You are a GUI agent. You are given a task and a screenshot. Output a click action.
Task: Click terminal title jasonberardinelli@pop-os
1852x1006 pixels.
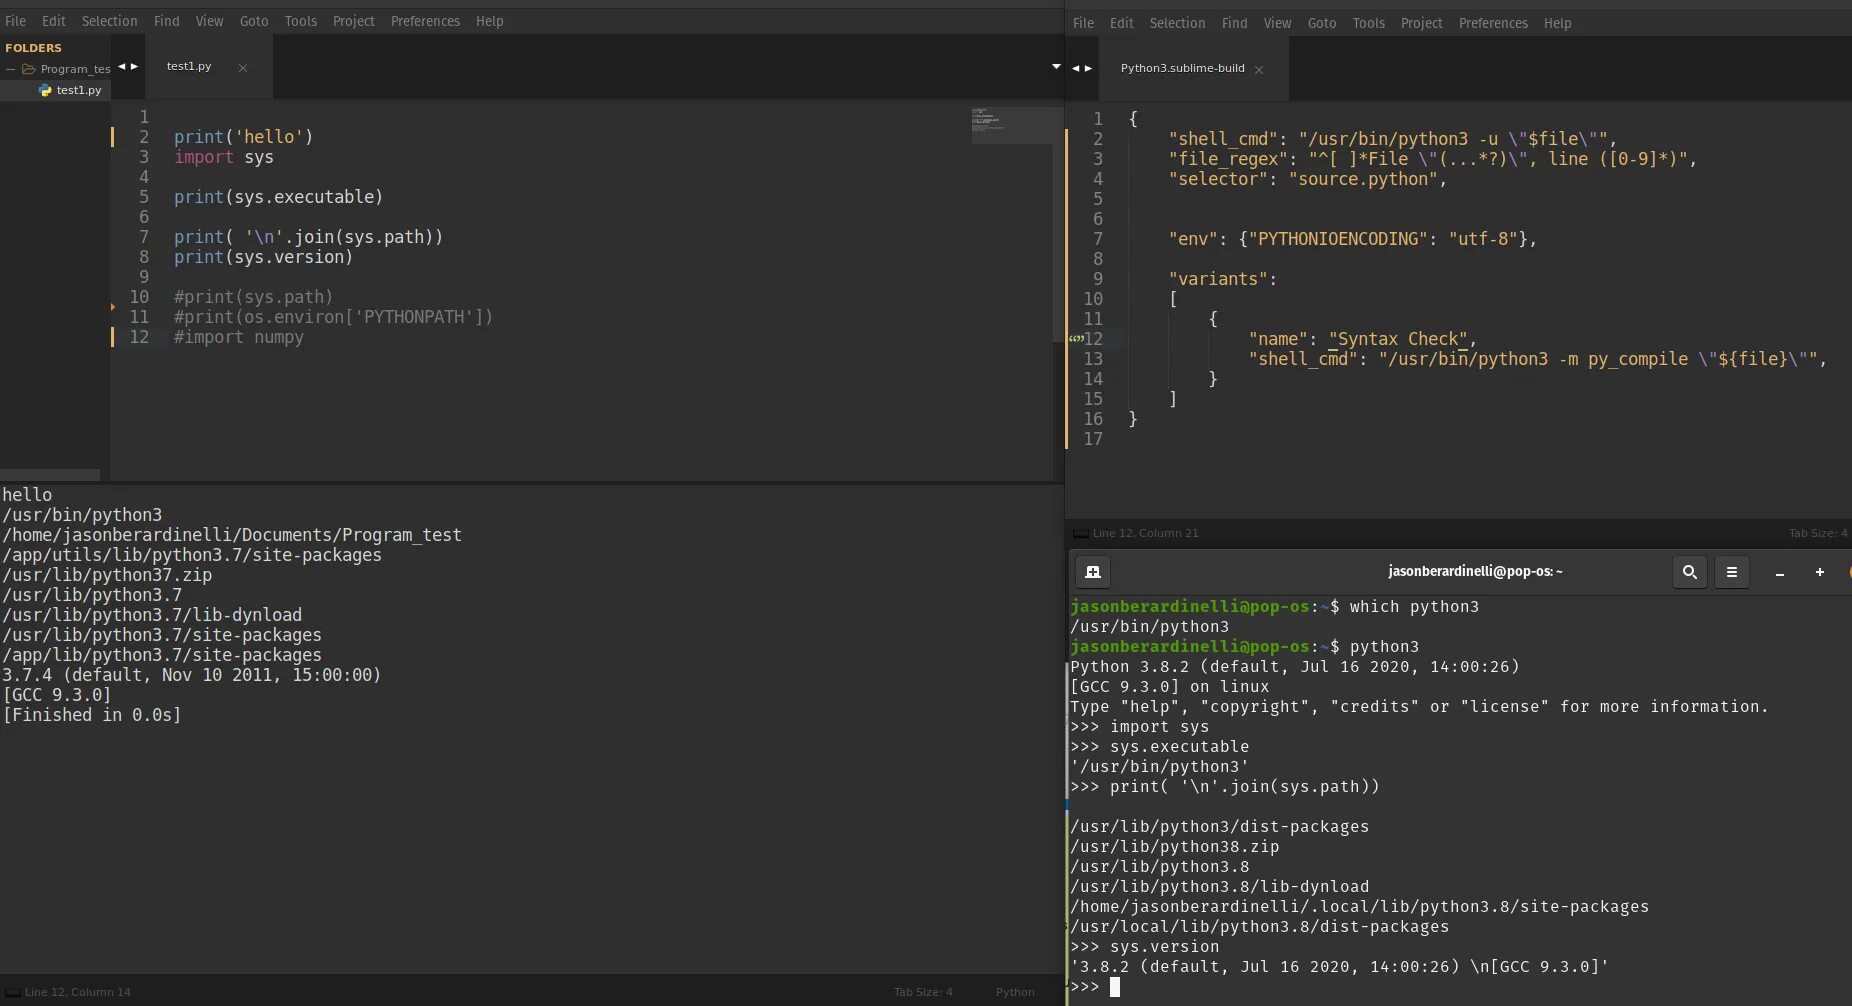click(x=1475, y=571)
